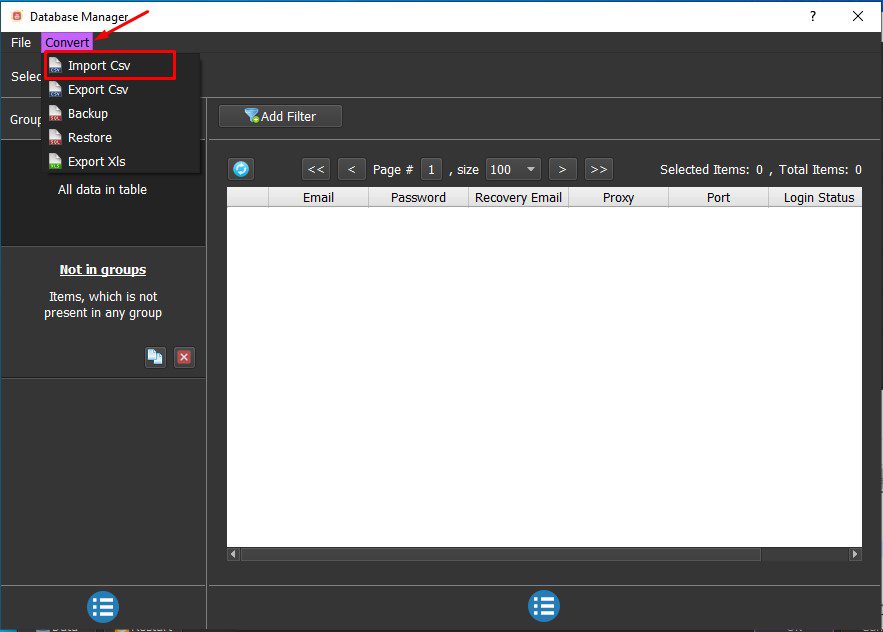Viewport: 883px width, 632px height.
Task: Click the Backup SQL file icon
Action: (x=55, y=113)
